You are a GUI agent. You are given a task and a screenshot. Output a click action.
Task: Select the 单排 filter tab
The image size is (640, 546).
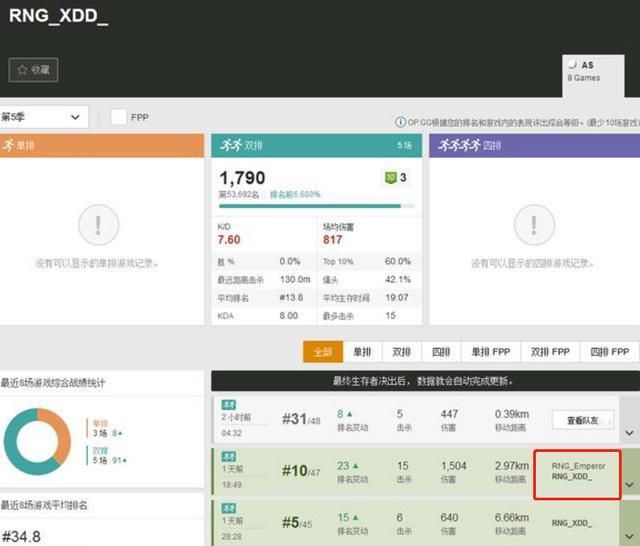362,352
